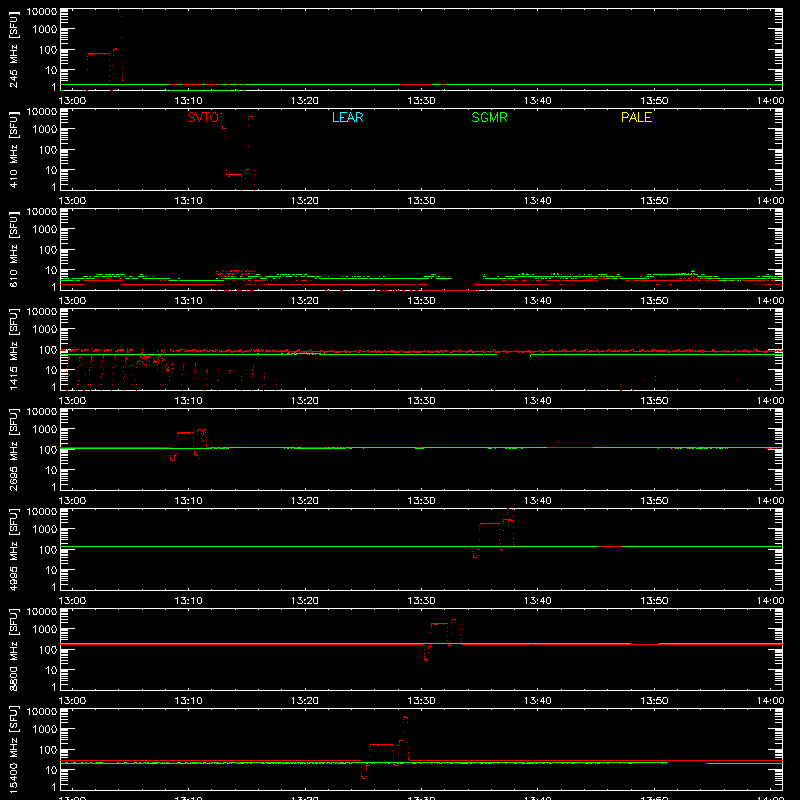This screenshot has width=800, height=800.
Task: Click the cyan LEAR station label
Action: pos(347,117)
